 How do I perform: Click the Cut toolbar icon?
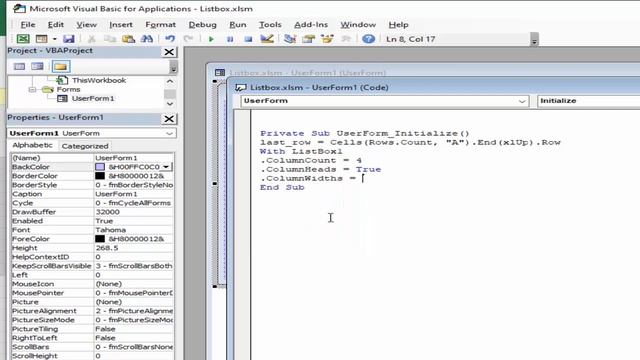(x=91, y=39)
